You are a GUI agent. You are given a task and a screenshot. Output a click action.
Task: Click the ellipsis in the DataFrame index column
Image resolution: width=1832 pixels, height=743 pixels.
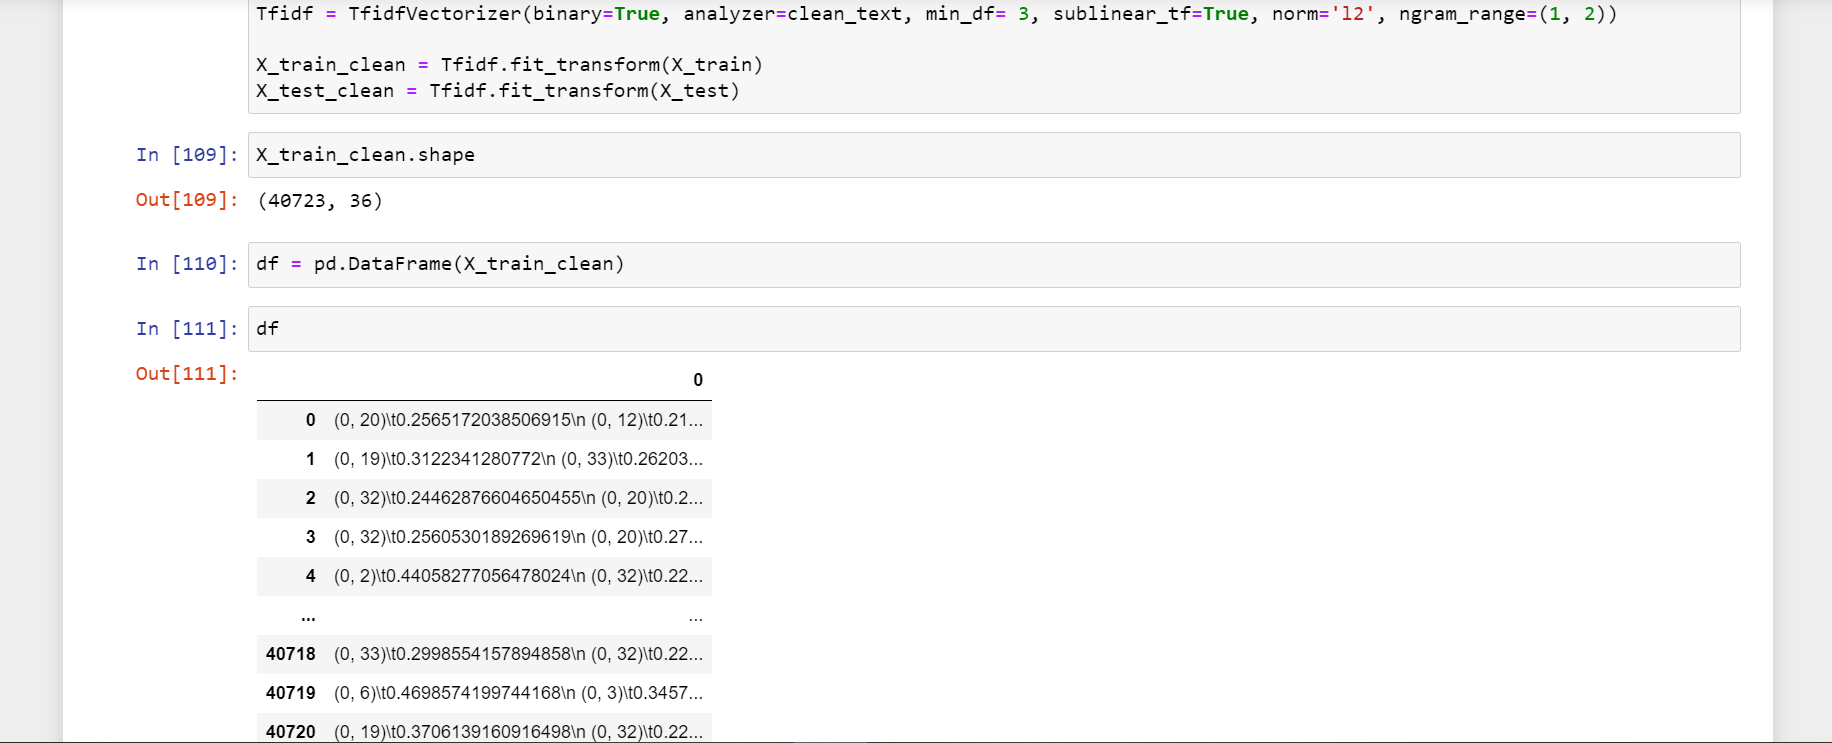[308, 616]
